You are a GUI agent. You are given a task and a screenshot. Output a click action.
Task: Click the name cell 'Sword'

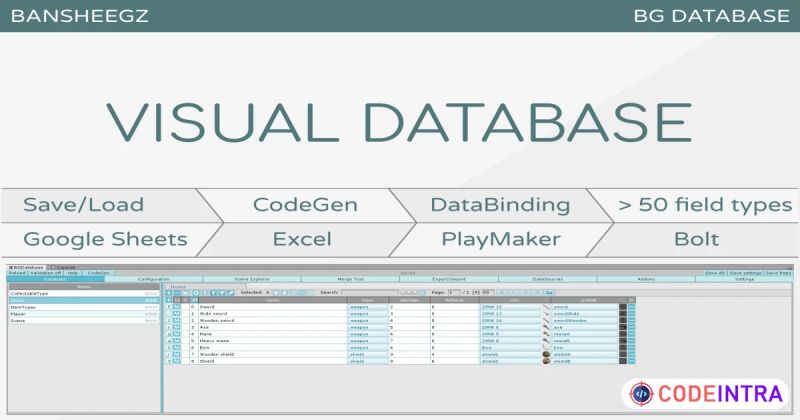273,307
